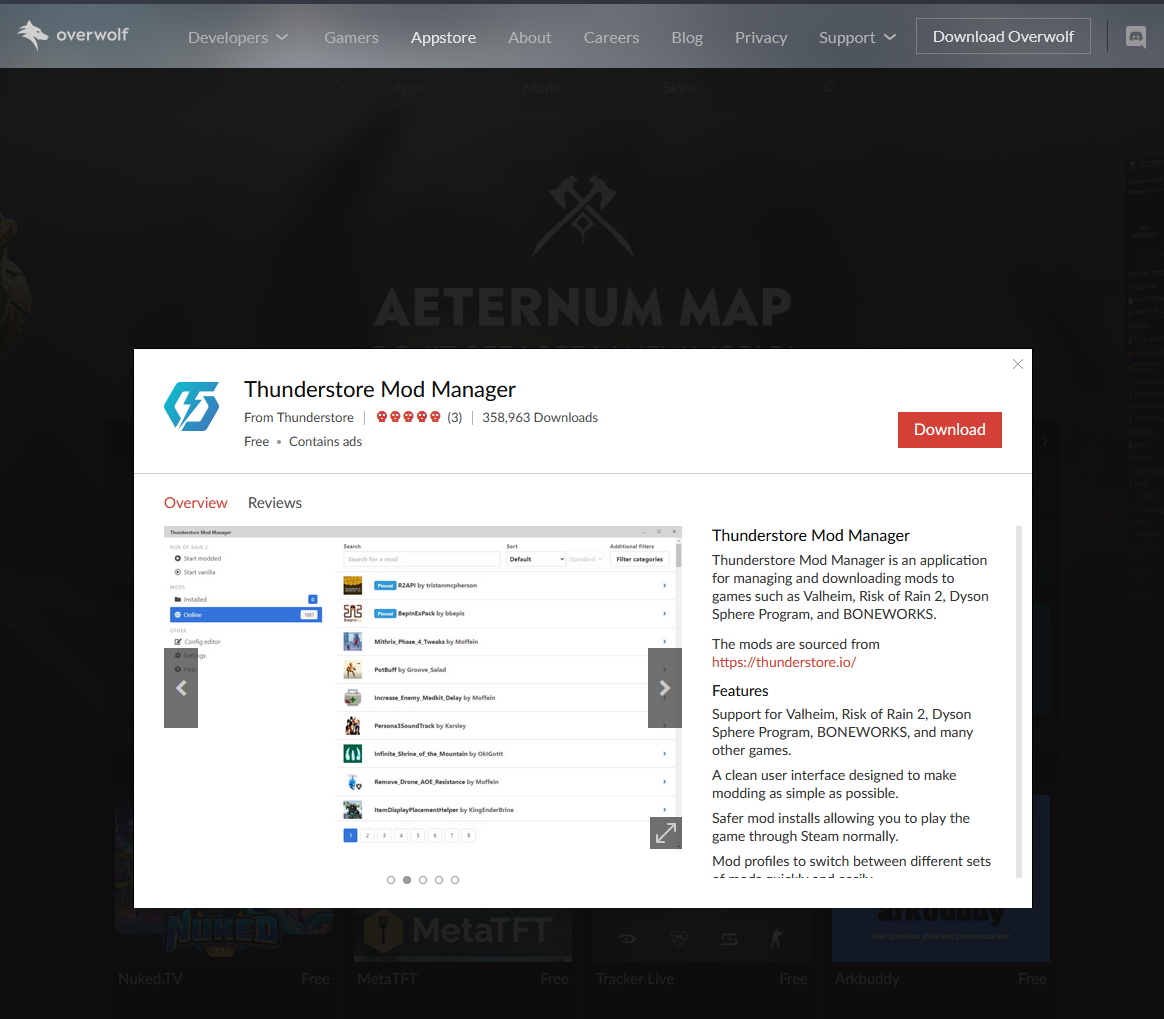Open the Gamers page

point(351,37)
